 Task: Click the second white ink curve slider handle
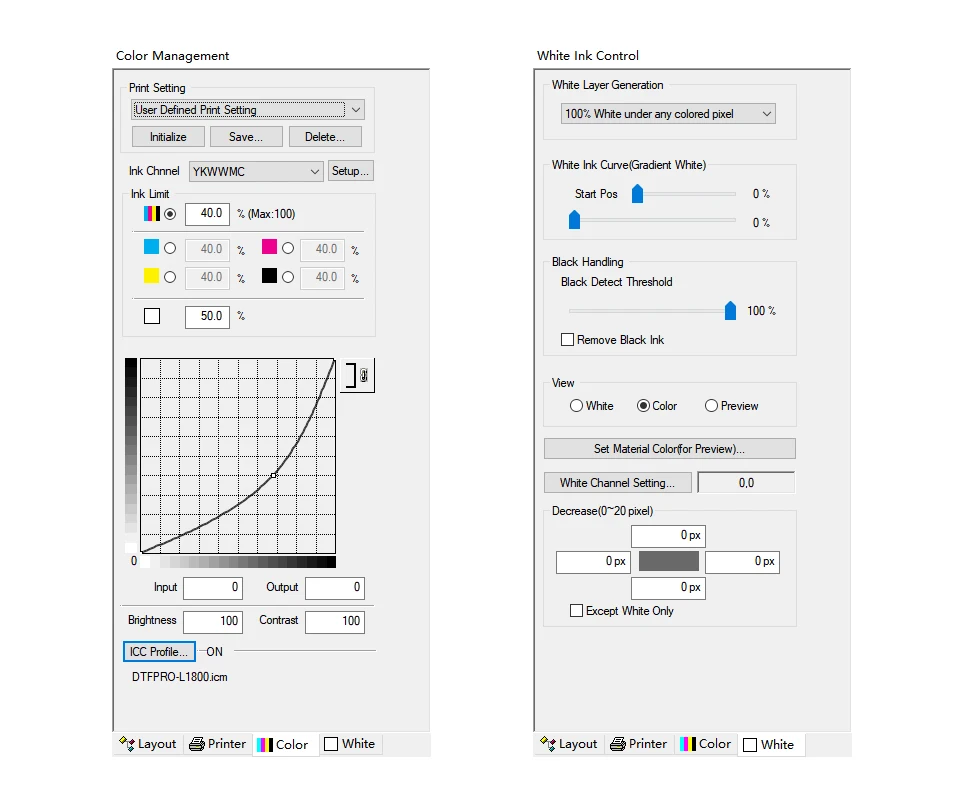coord(574,220)
